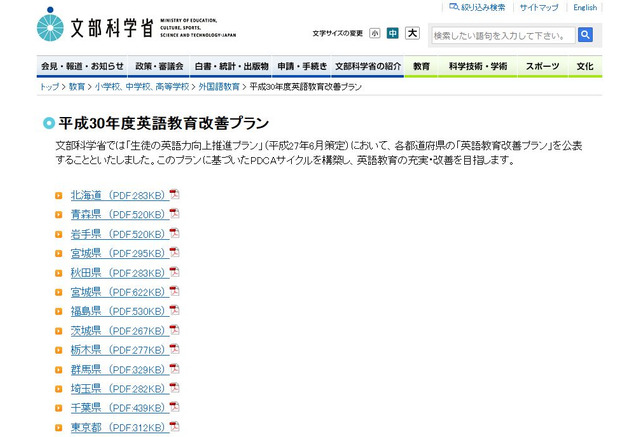
Task: Click the search keyword input field
Action: tap(503, 35)
